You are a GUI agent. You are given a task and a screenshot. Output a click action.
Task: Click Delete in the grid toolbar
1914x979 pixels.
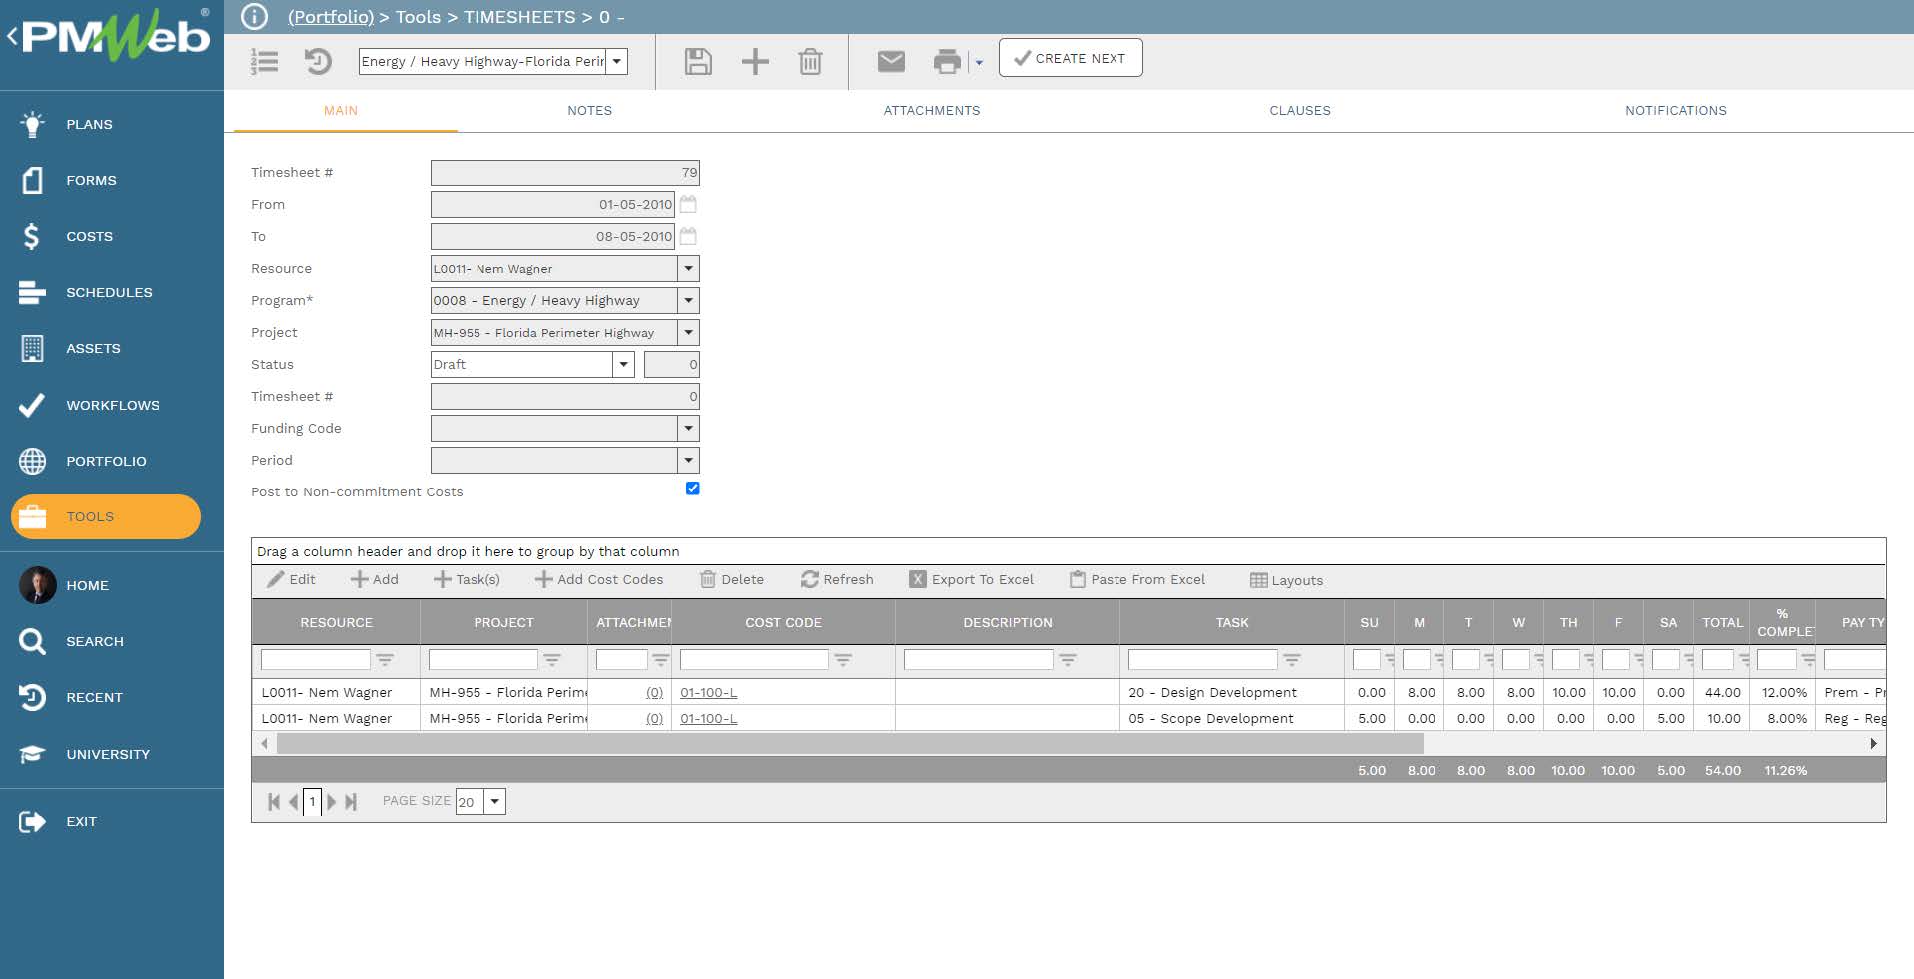pyautogui.click(x=732, y=579)
